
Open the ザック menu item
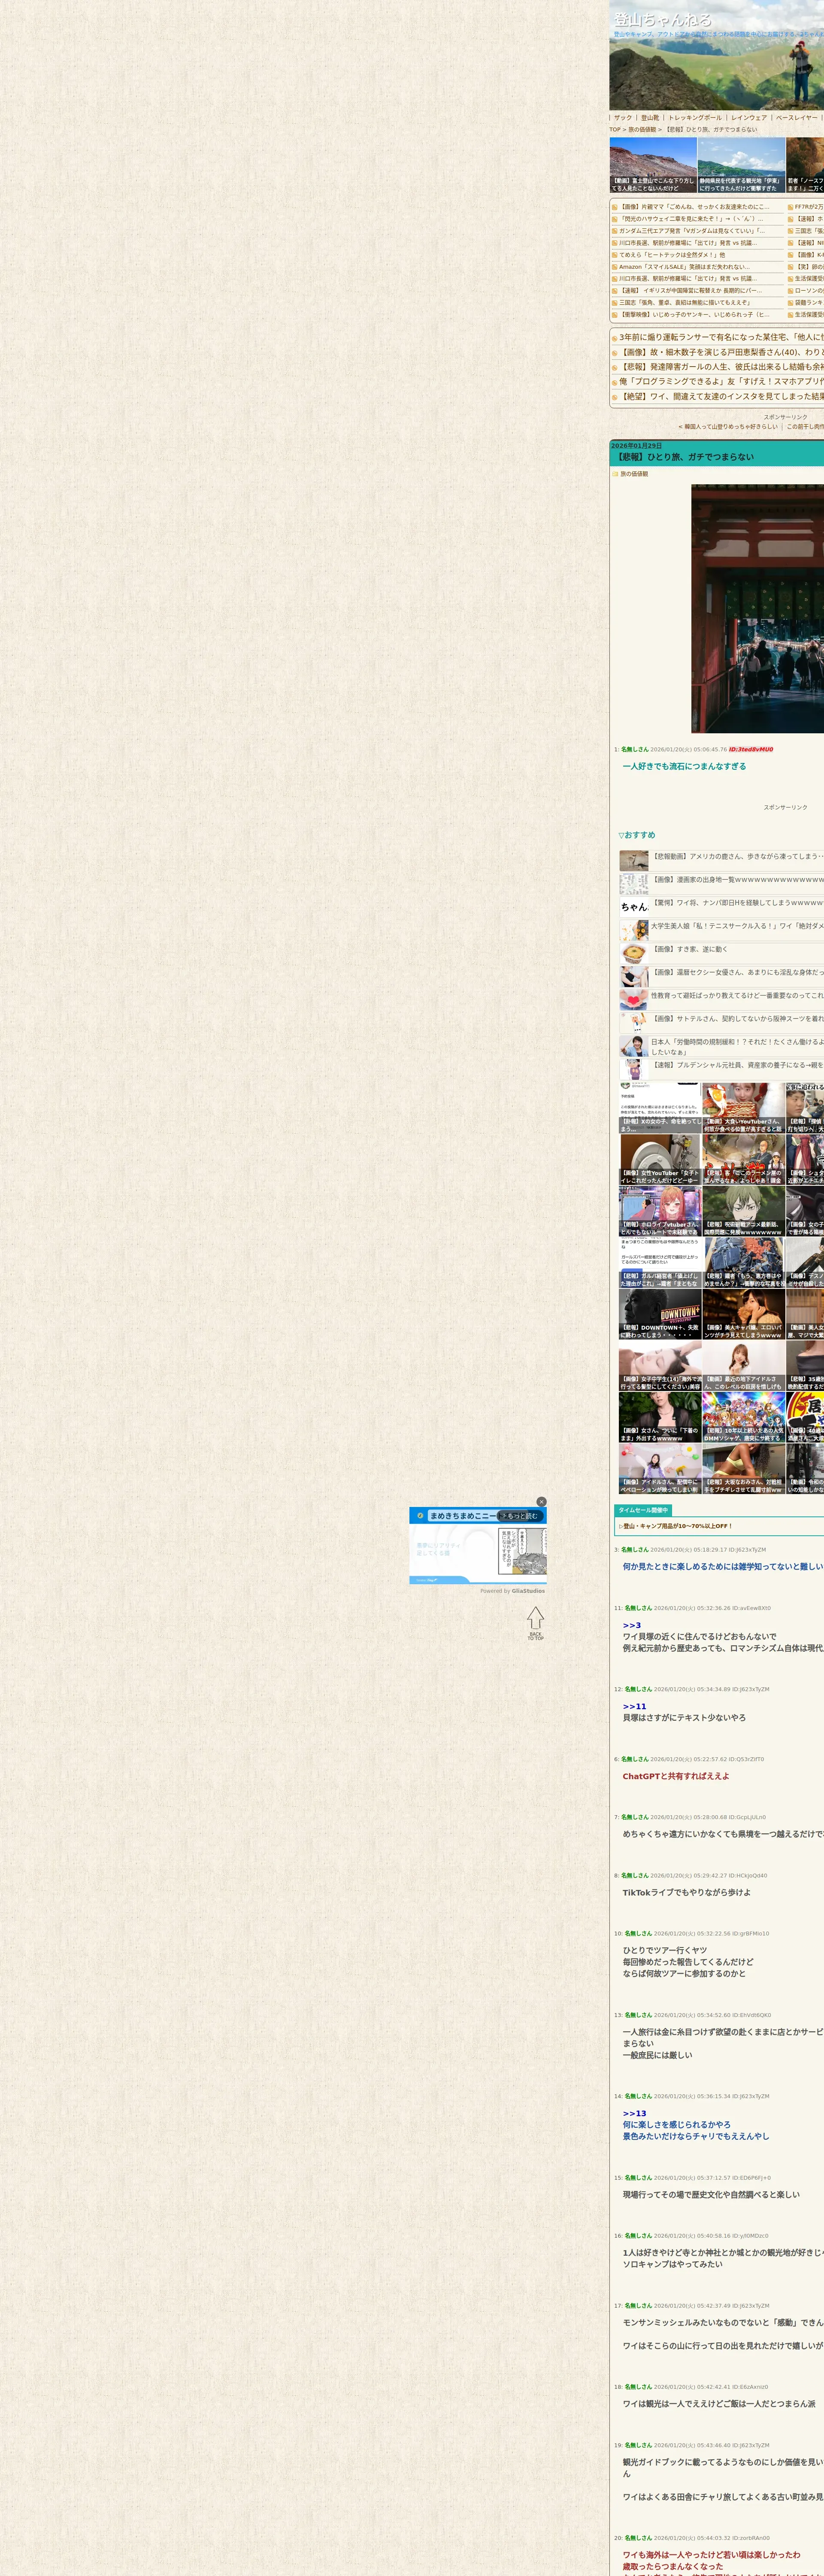pyautogui.click(x=623, y=118)
